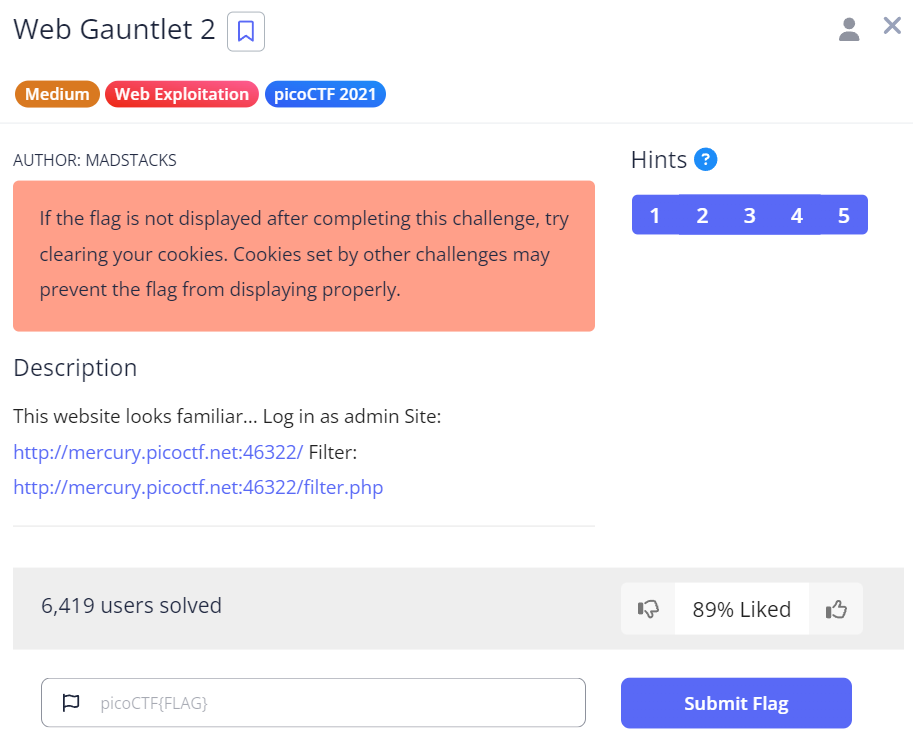Viewport: 913px width, 737px height.
Task: Reveal hint number 2
Action: (702, 215)
